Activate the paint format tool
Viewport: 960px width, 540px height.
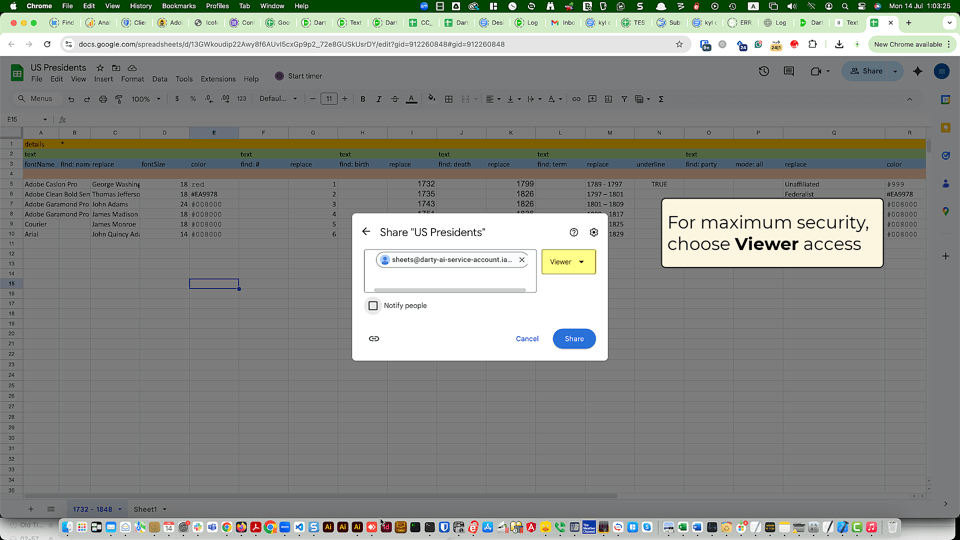tap(119, 99)
